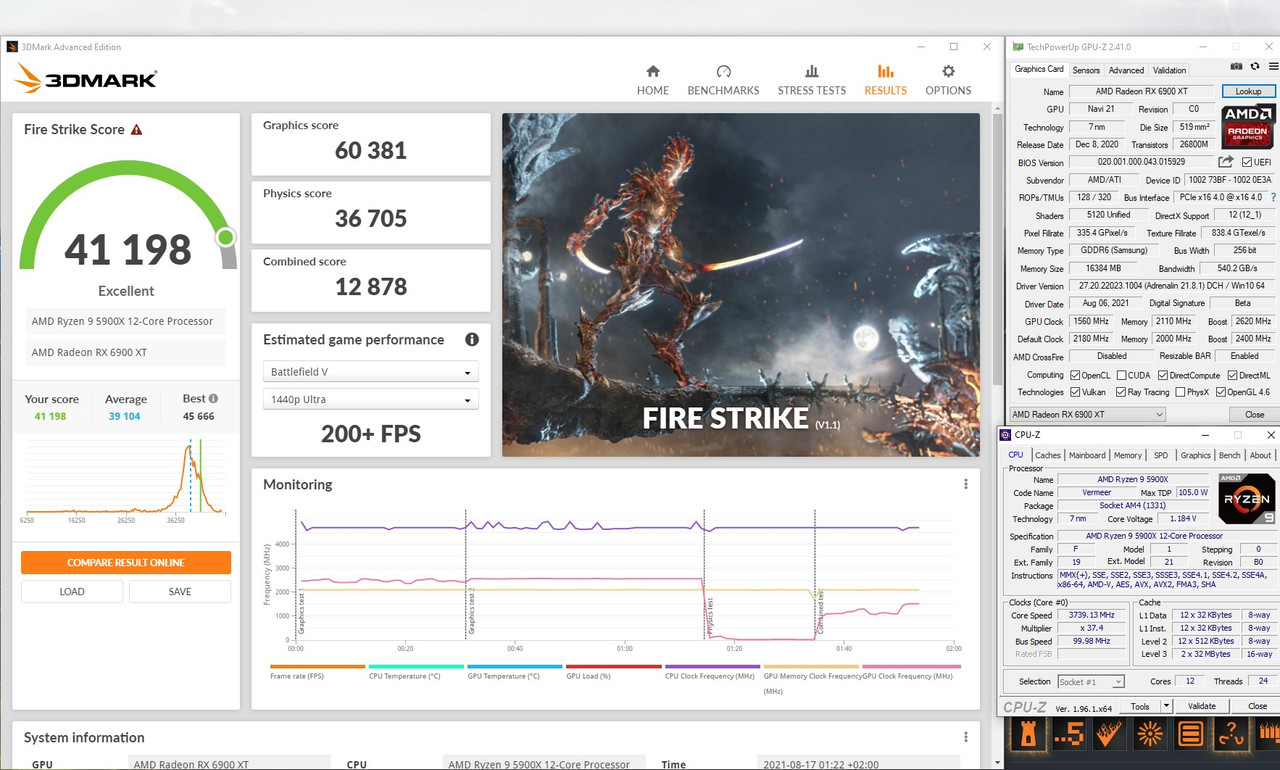Toggle the OpenGL 4.6 checkbox

click(x=1222, y=392)
